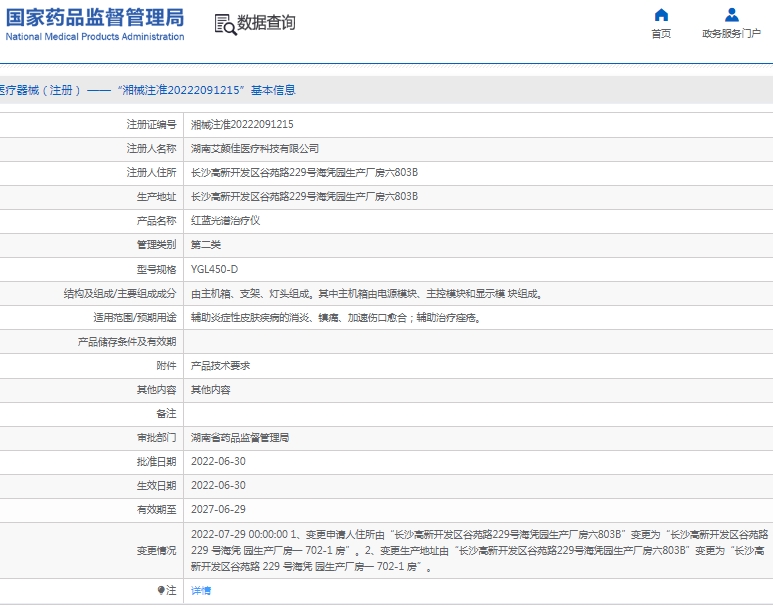Select management category value 第二类
Viewport: 773px width, 609px height.
206,245
